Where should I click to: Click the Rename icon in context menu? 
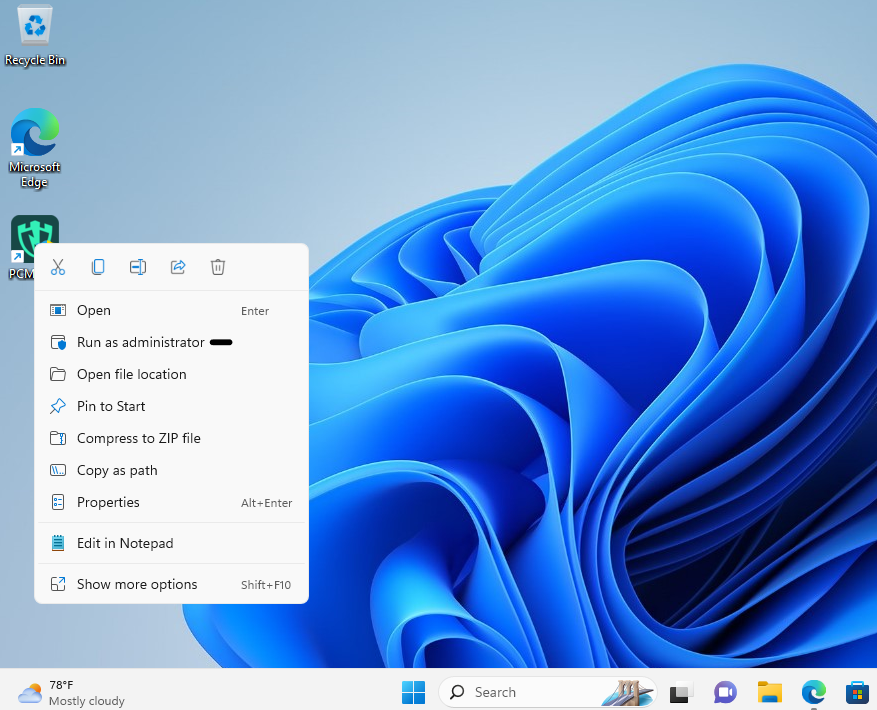point(138,267)
